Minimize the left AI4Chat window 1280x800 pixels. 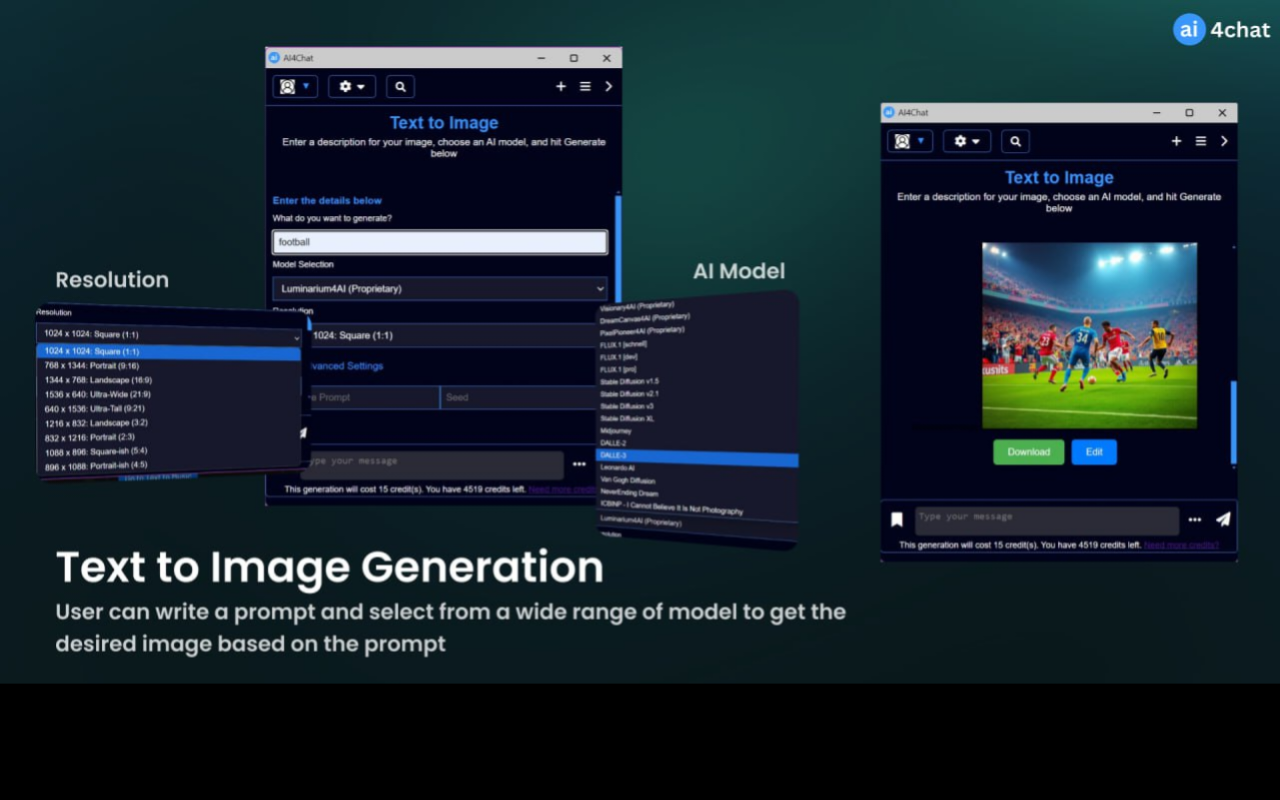pos(541,58)
